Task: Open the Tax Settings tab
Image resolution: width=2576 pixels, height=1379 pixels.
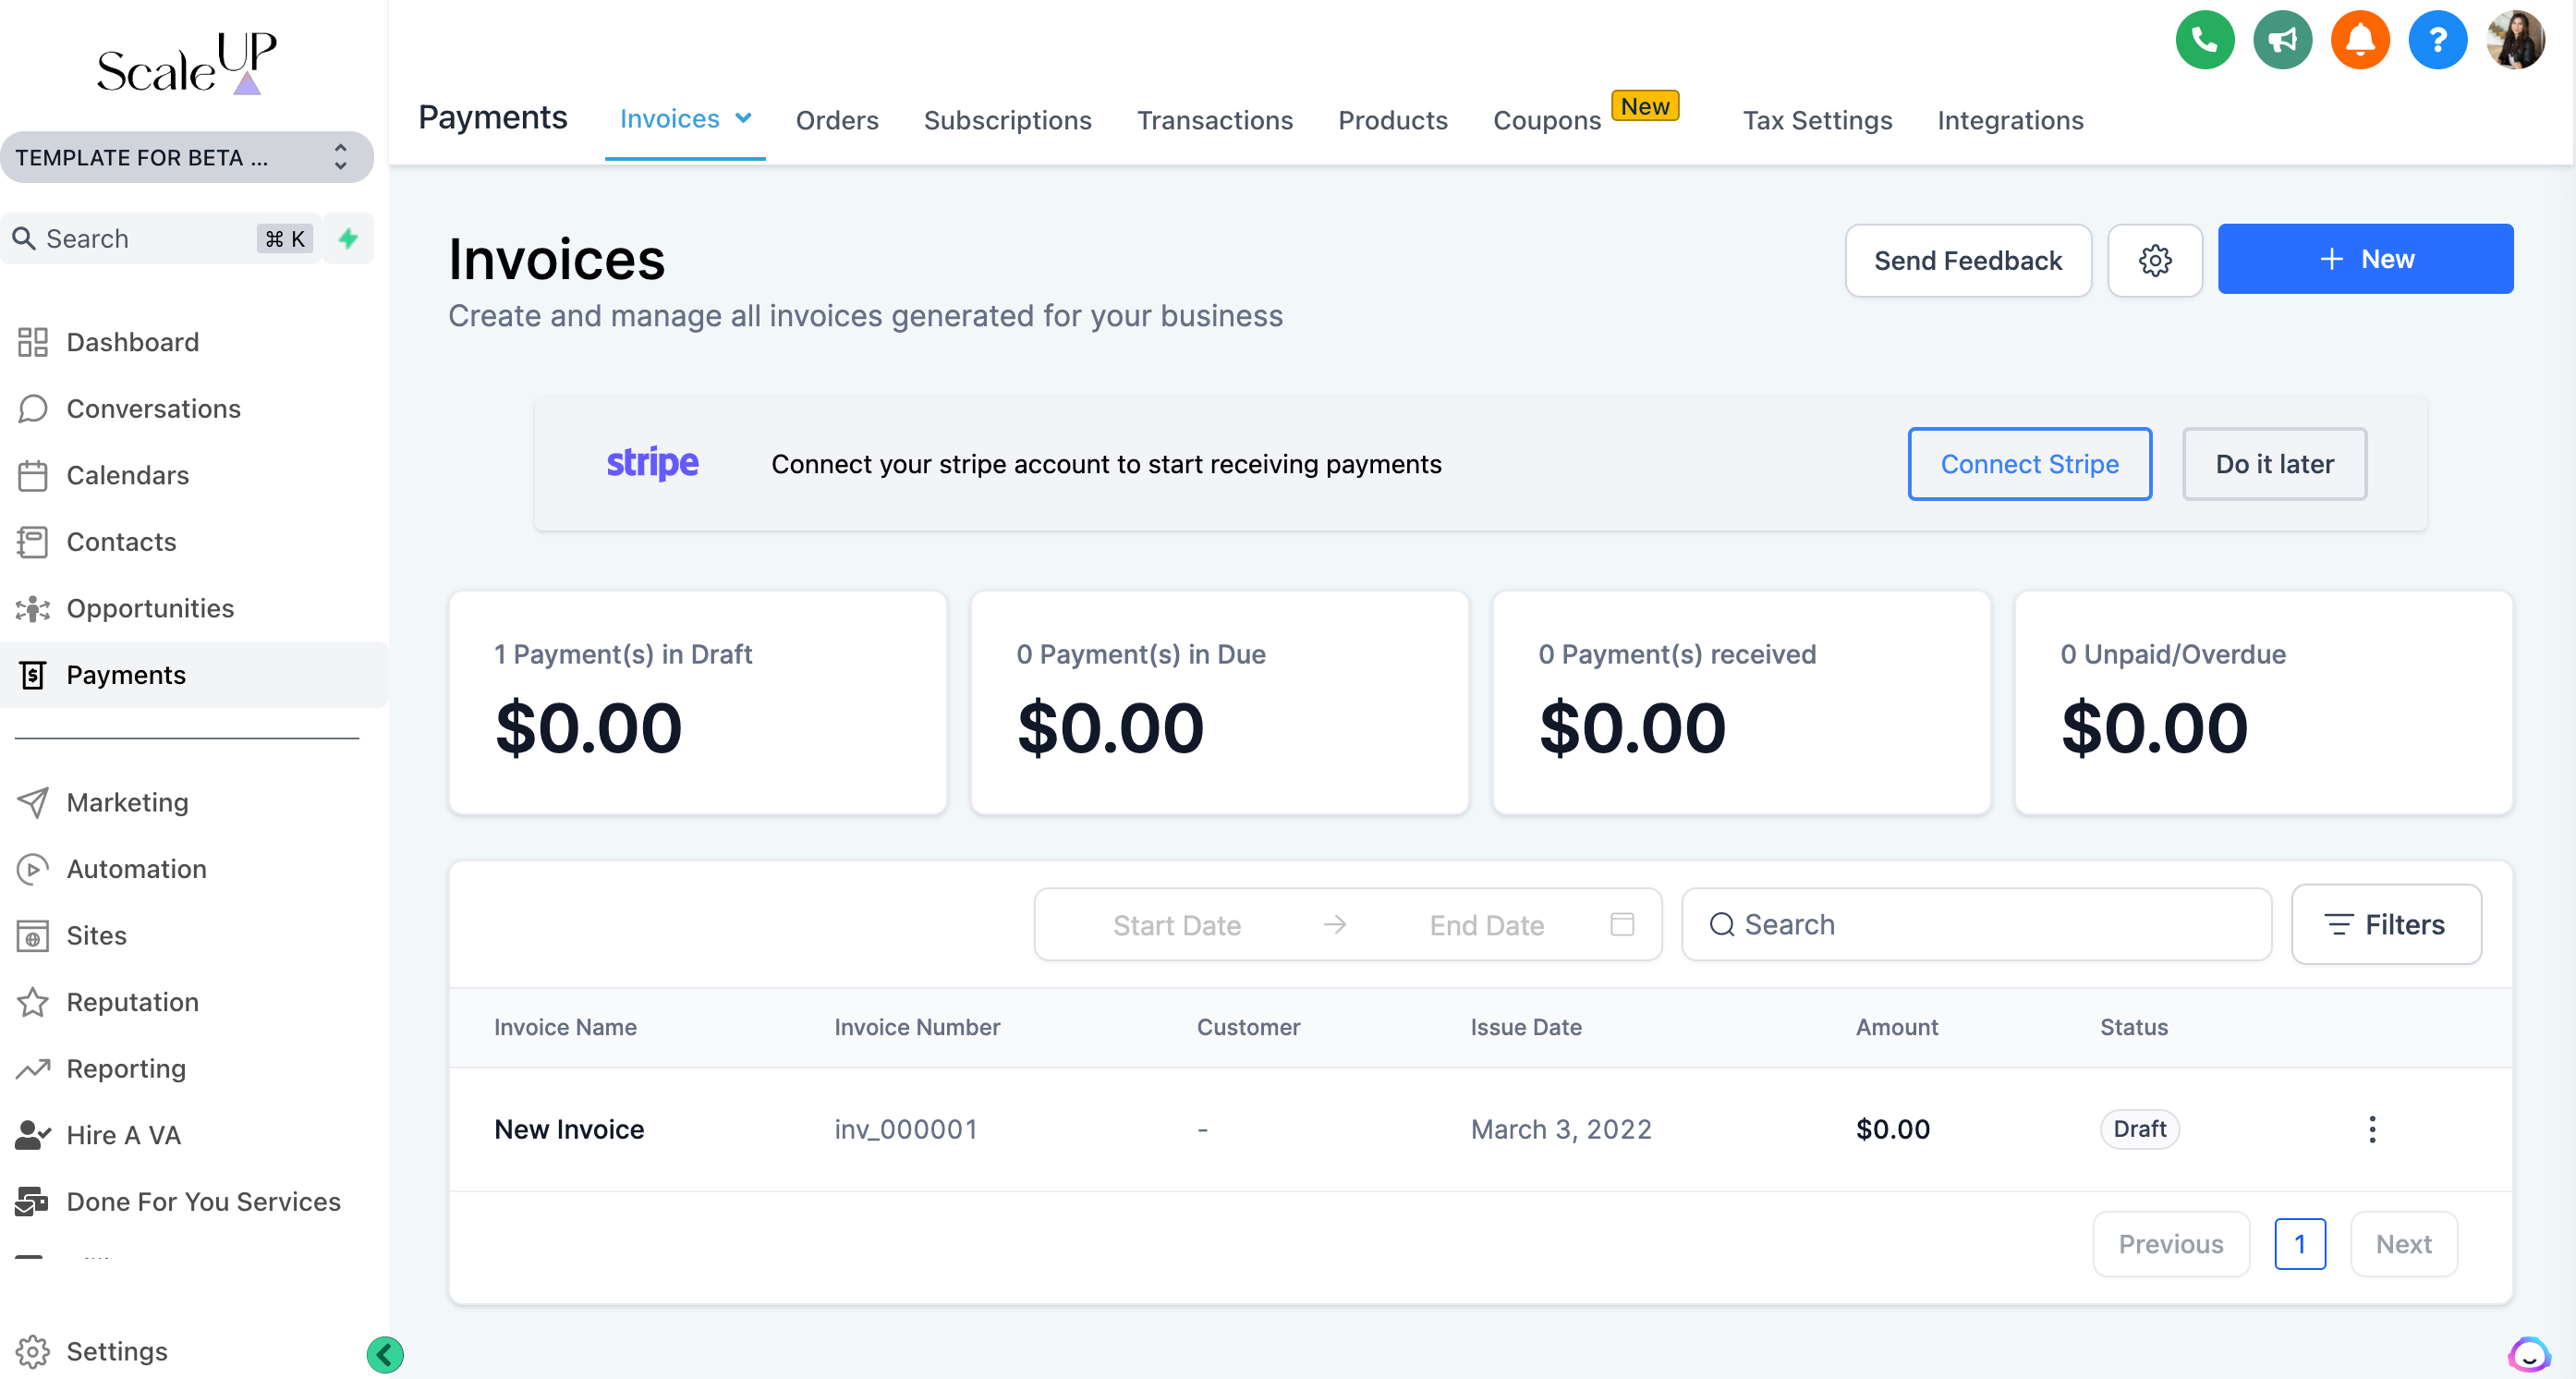Action: point(1817,120)
